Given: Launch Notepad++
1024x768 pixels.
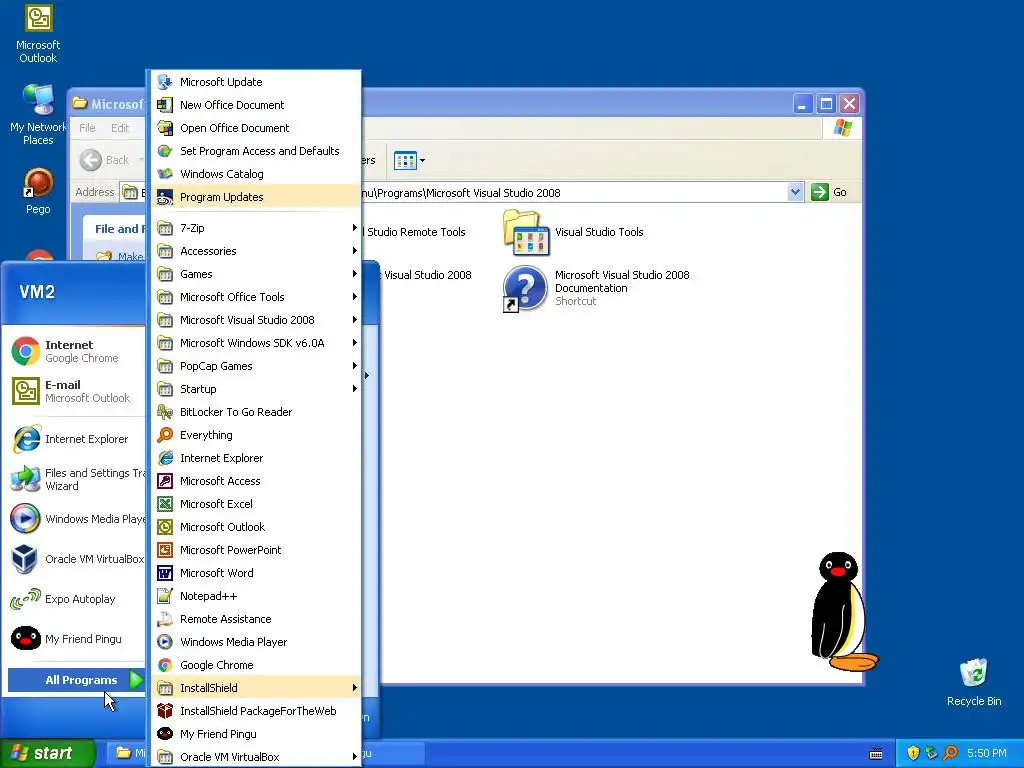Looking at the screenshot, I should [x=256, y=596].
